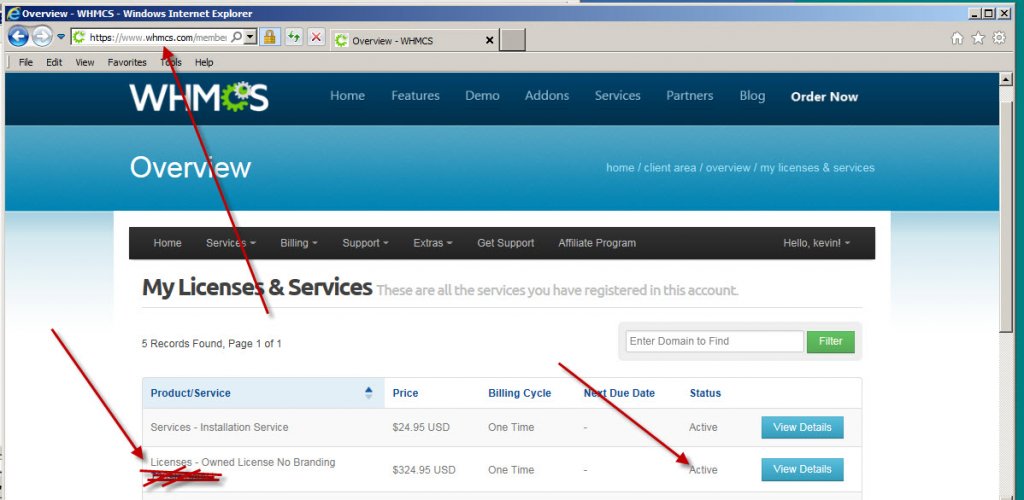Expand the Support dropdown menu
1024x500 pixels.
(366, 243)
